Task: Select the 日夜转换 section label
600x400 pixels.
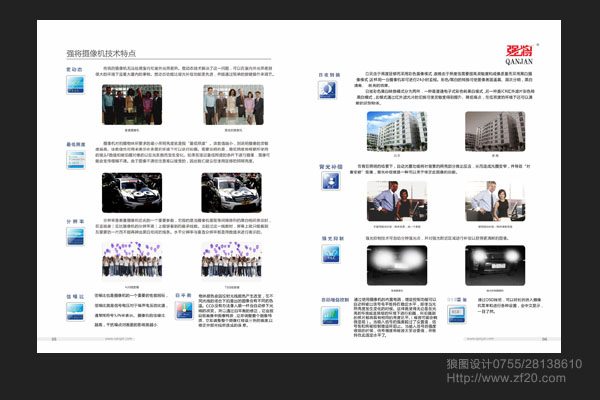Action: click(329, 75)
